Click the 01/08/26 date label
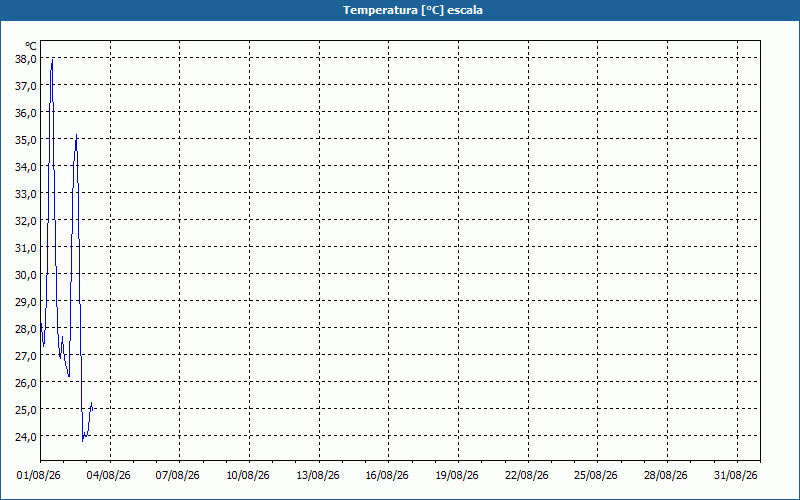The height and width of the screenshot is (500, 800). [39, 476]
